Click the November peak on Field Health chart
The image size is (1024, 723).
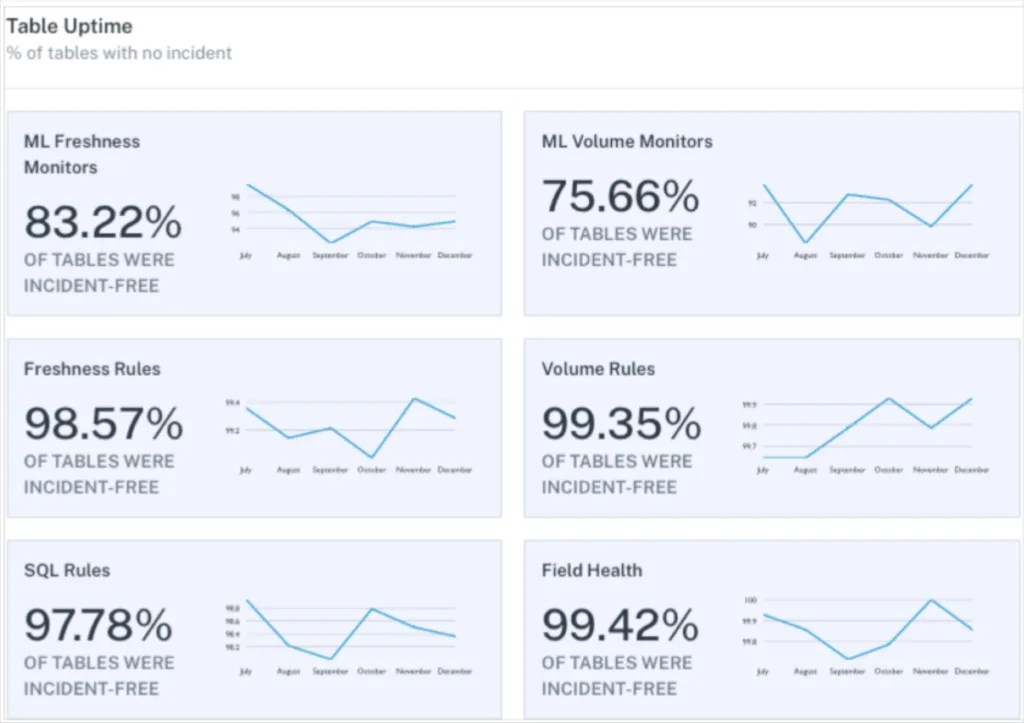(930, 599)
